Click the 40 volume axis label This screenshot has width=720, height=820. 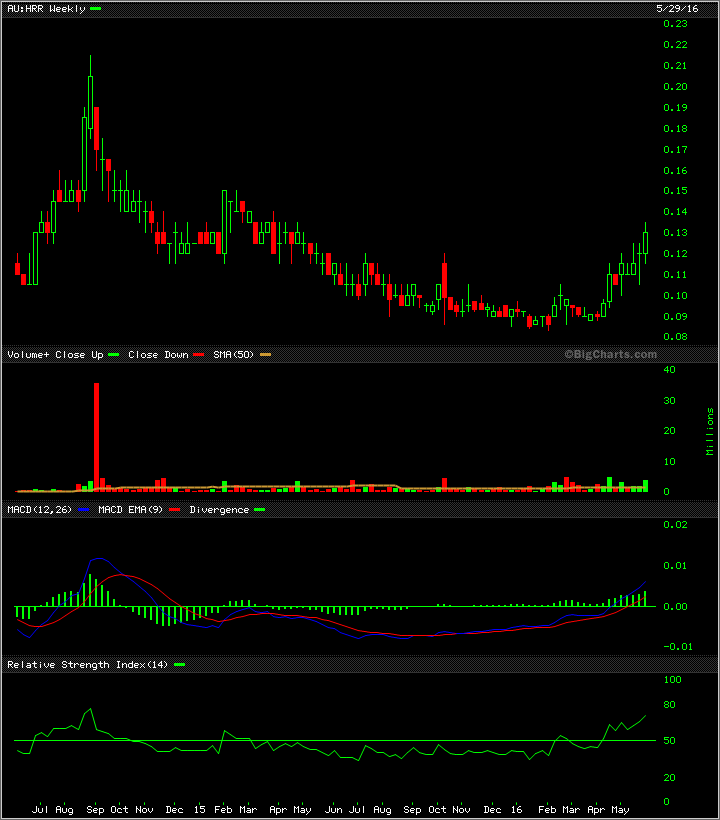(669, 370)
